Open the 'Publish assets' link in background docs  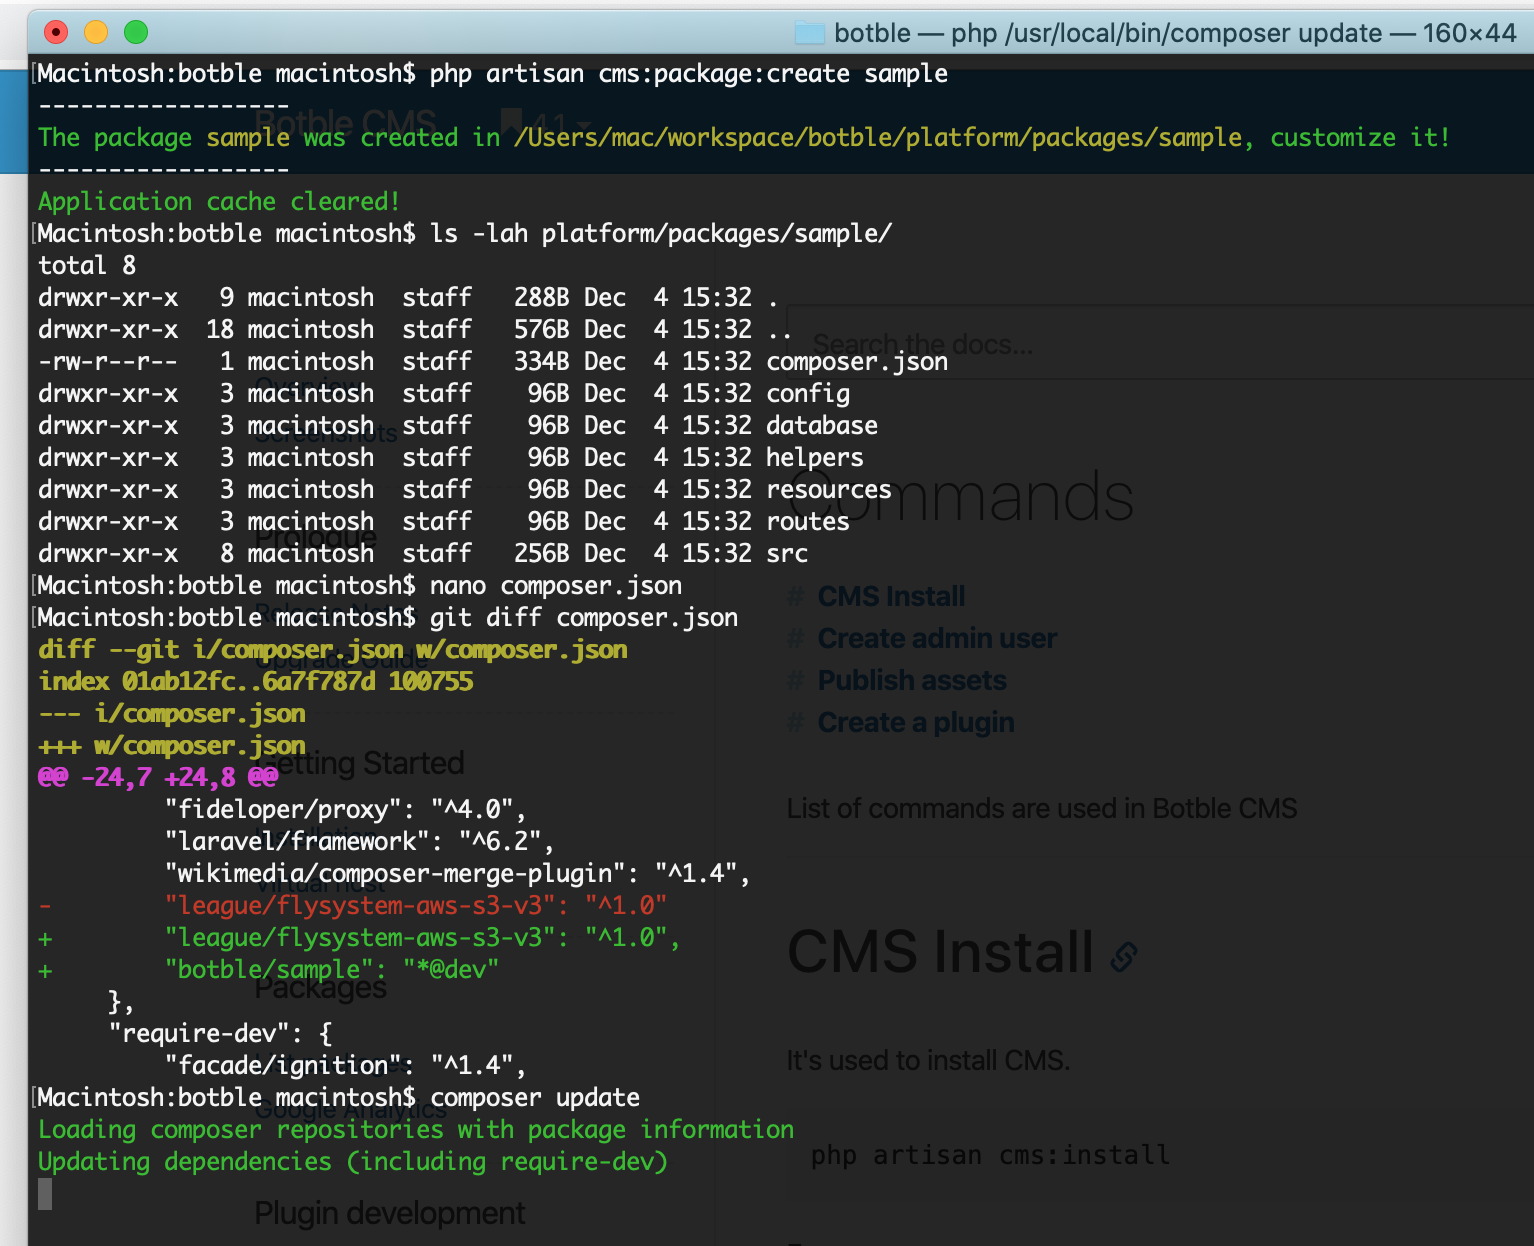pos(912,680)
